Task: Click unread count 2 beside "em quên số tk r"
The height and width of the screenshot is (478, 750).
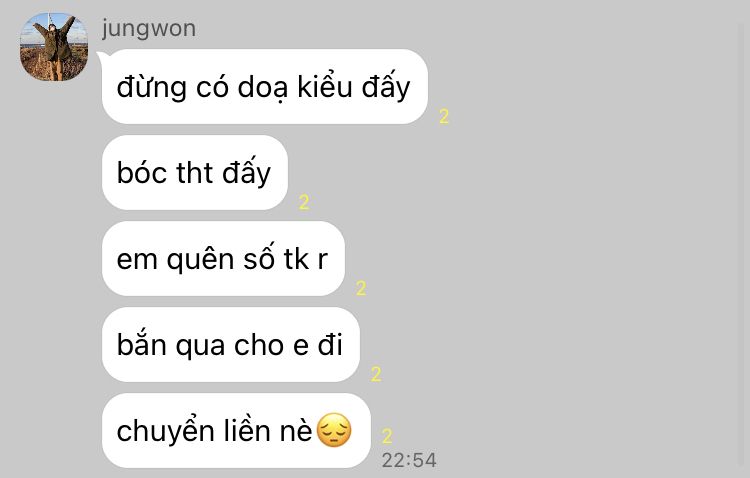Action: click(x=361, y=288)
